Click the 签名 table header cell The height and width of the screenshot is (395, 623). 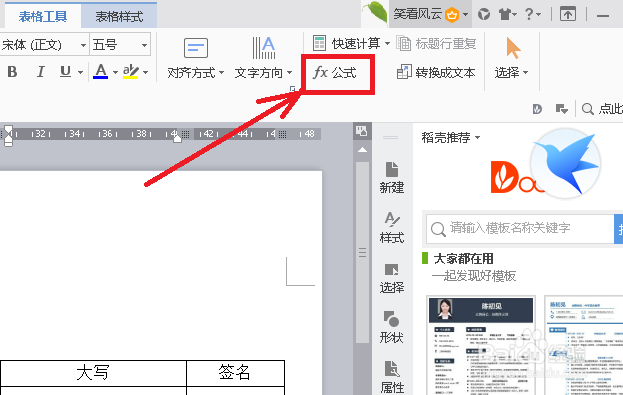pyautogui.click(x=235, y=373)
